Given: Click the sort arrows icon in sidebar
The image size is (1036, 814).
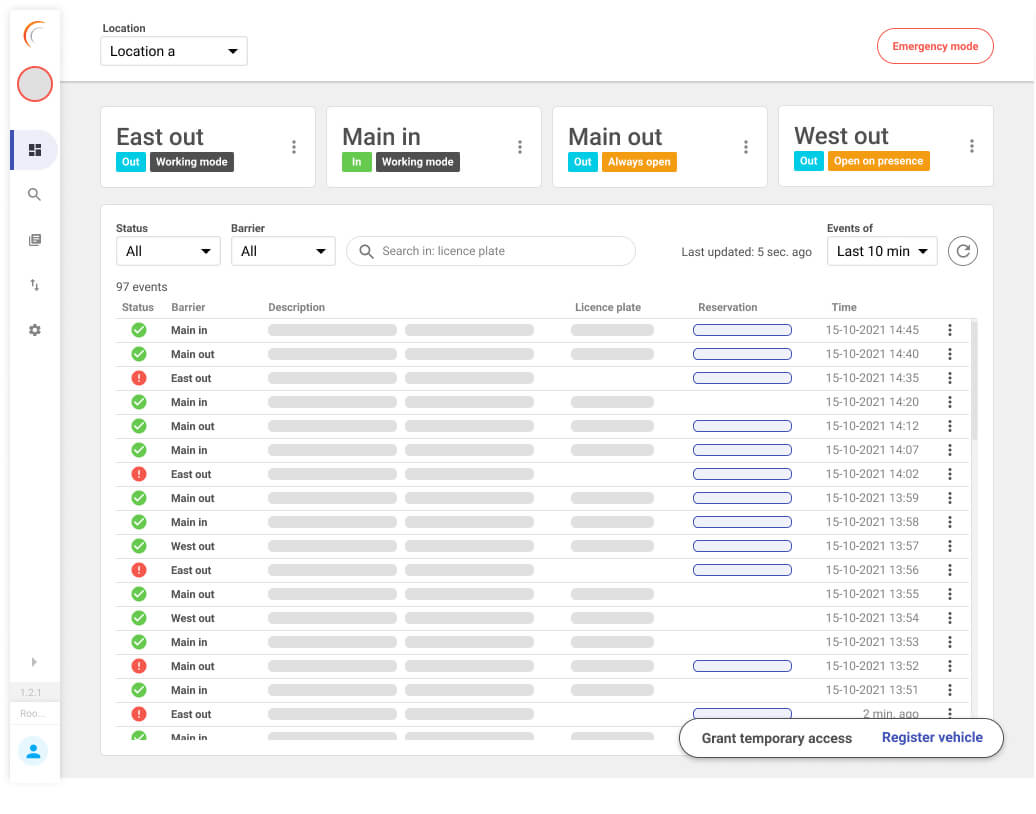Looking at the screenshot, I should point(34,284).
